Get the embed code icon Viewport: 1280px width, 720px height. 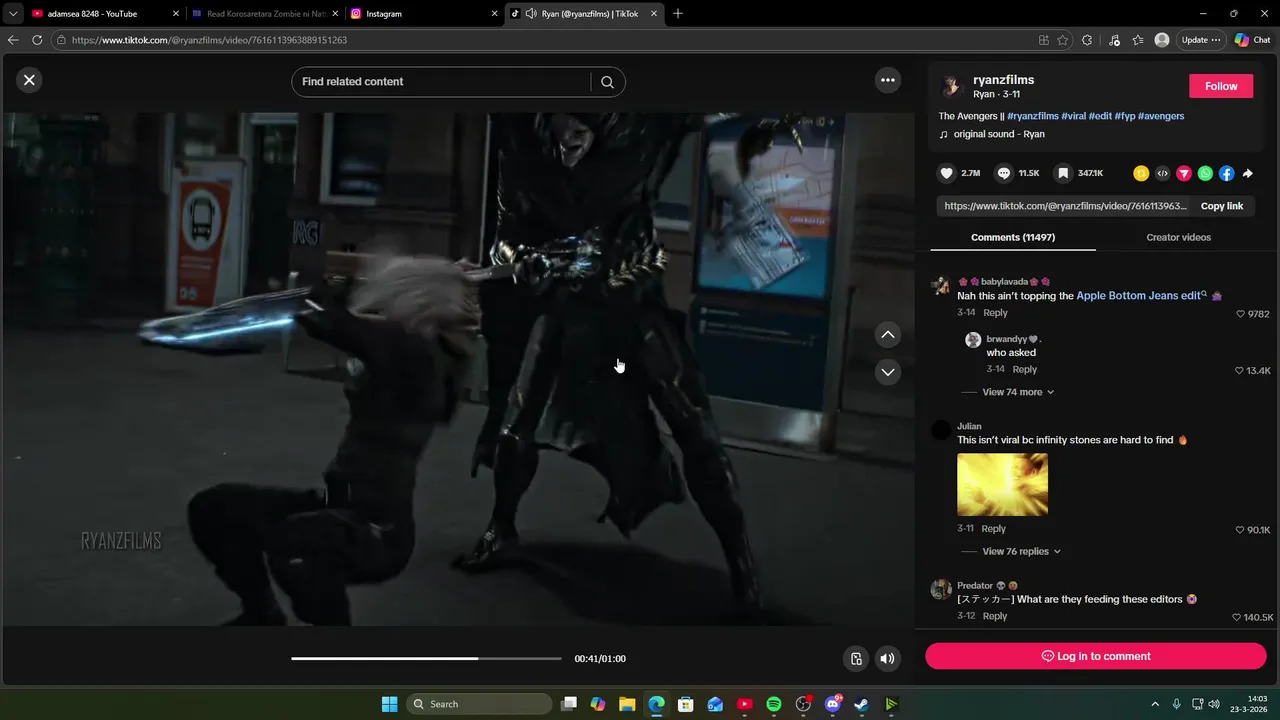(1162, 173)
